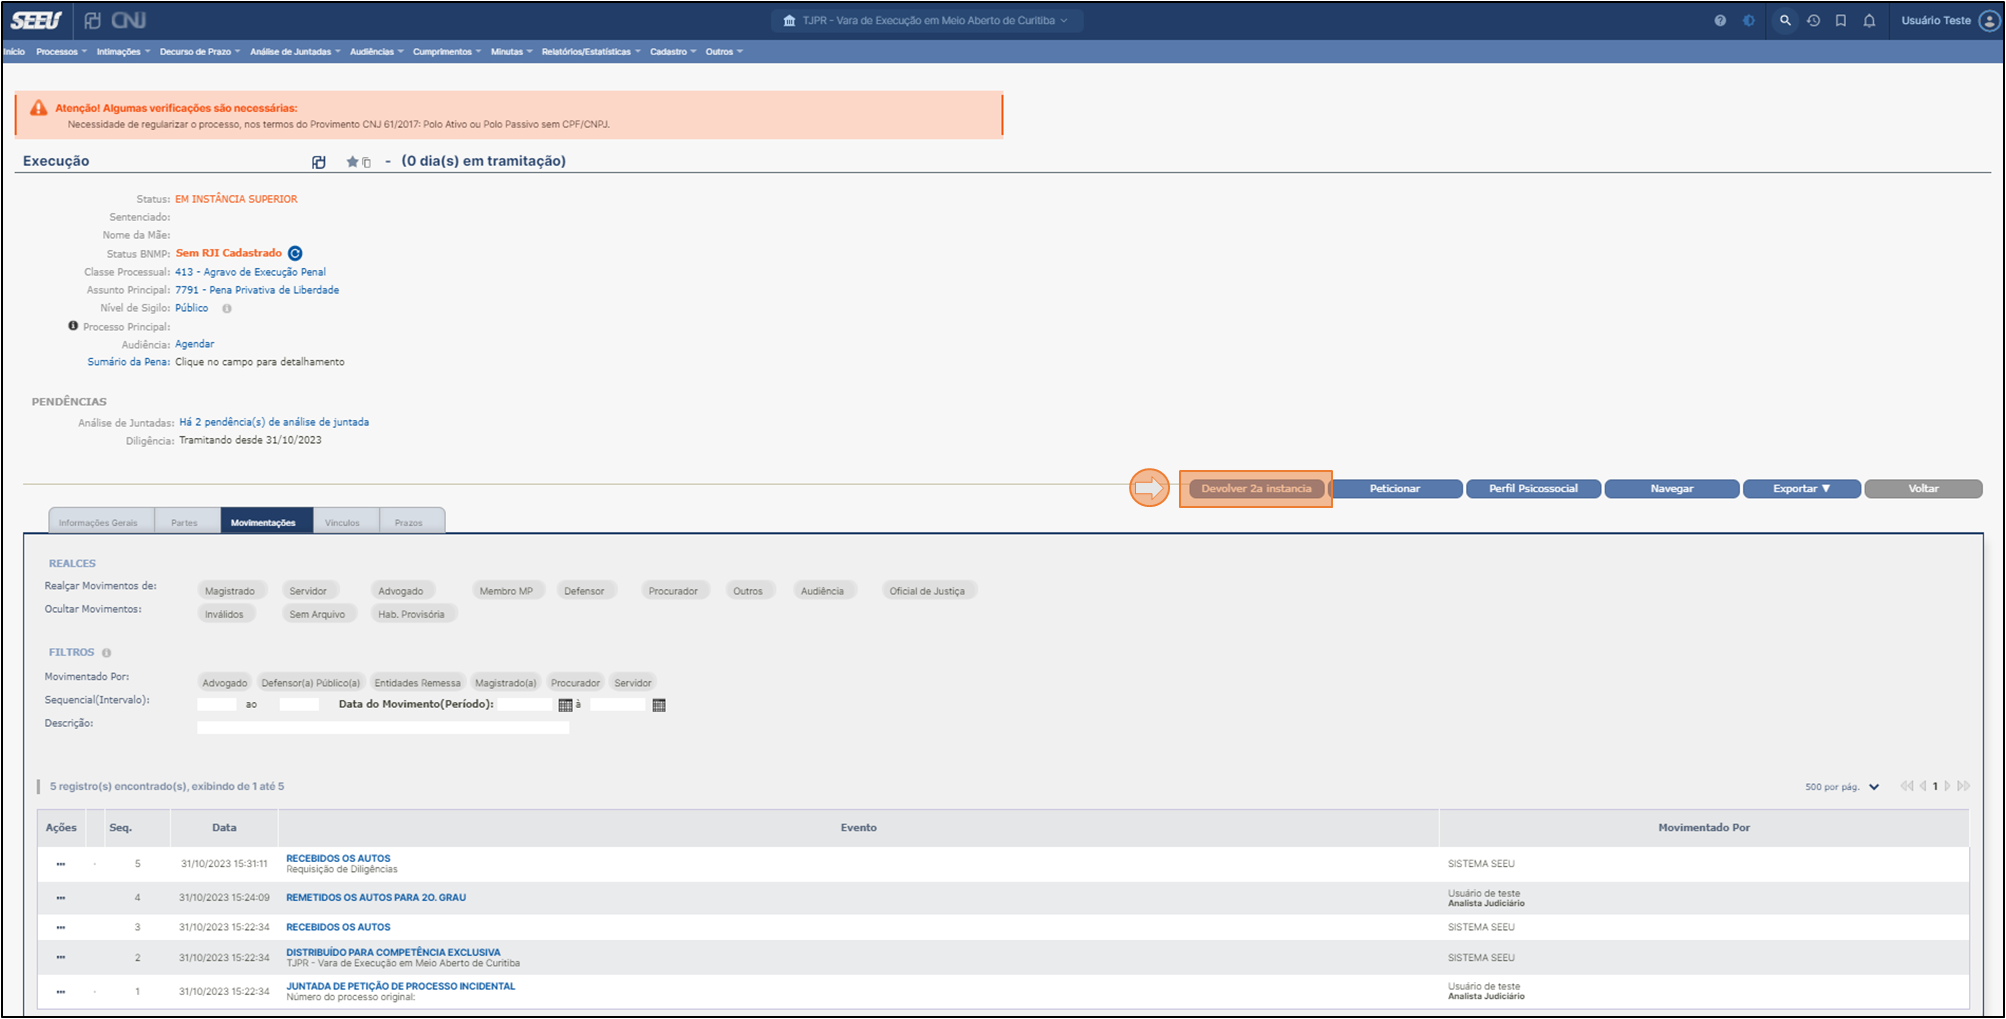Expand the Cadastro menu
This screenshot has height=1019, width=2006.
(673, 52)
